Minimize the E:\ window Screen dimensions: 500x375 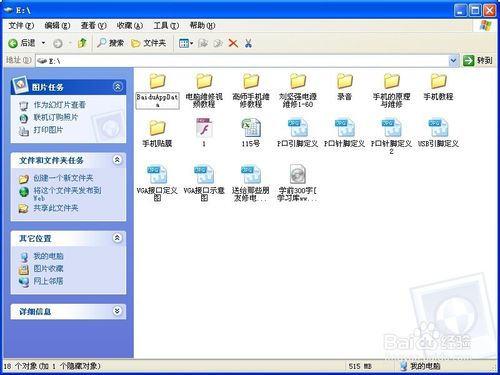coord(460,10)
